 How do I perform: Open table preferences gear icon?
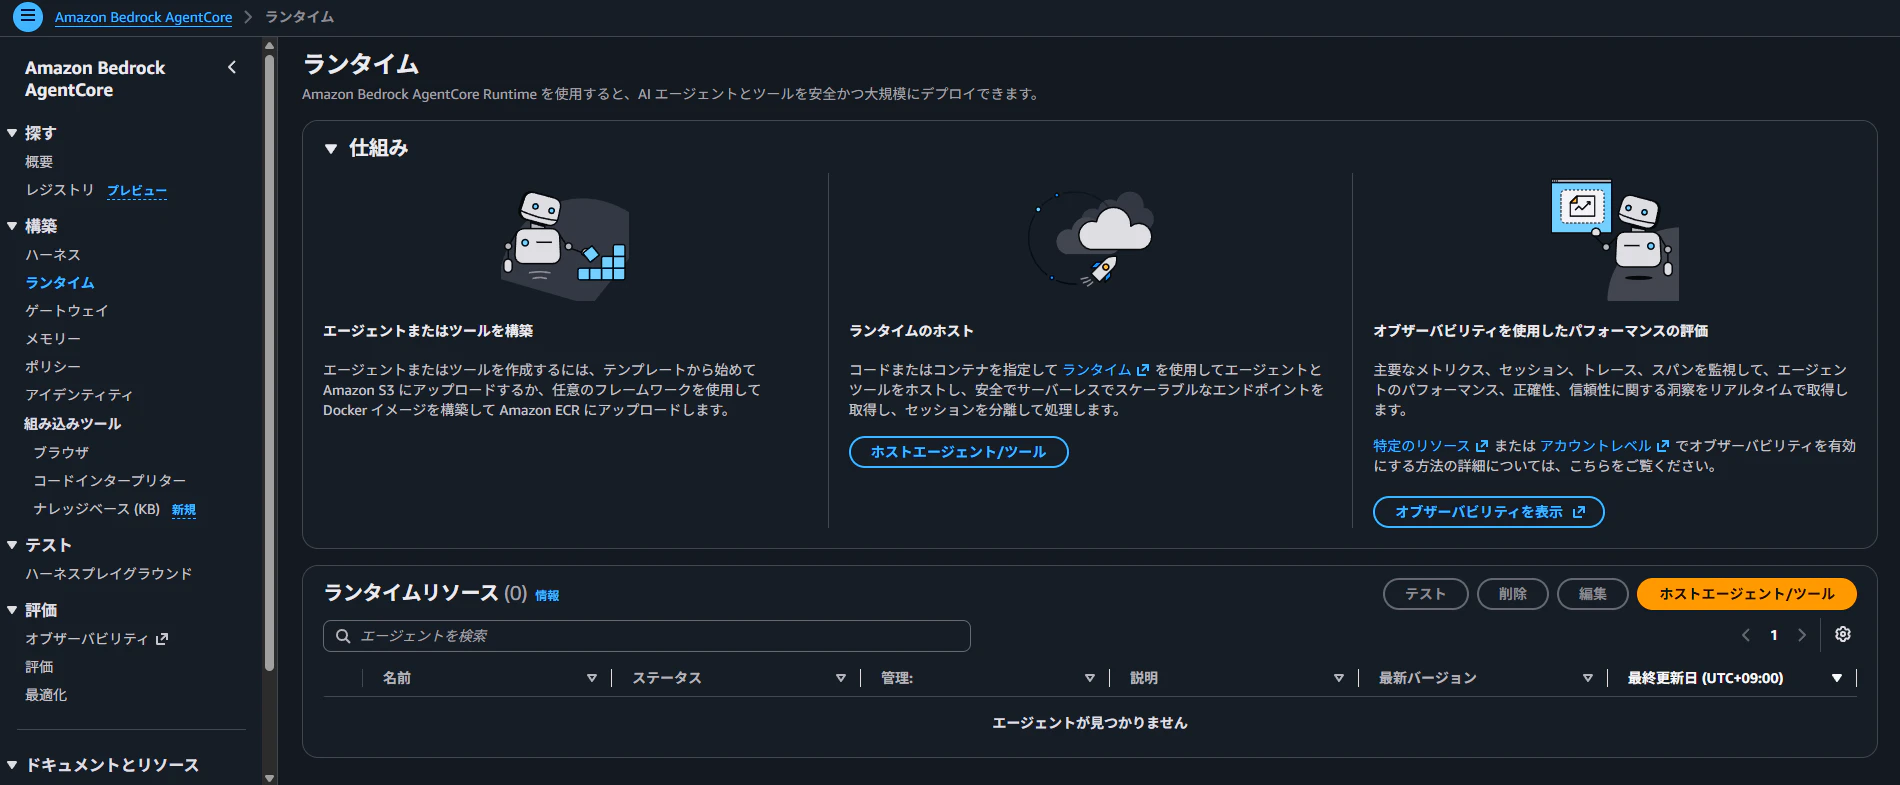pyautogui.click(x=1843, y=635)
